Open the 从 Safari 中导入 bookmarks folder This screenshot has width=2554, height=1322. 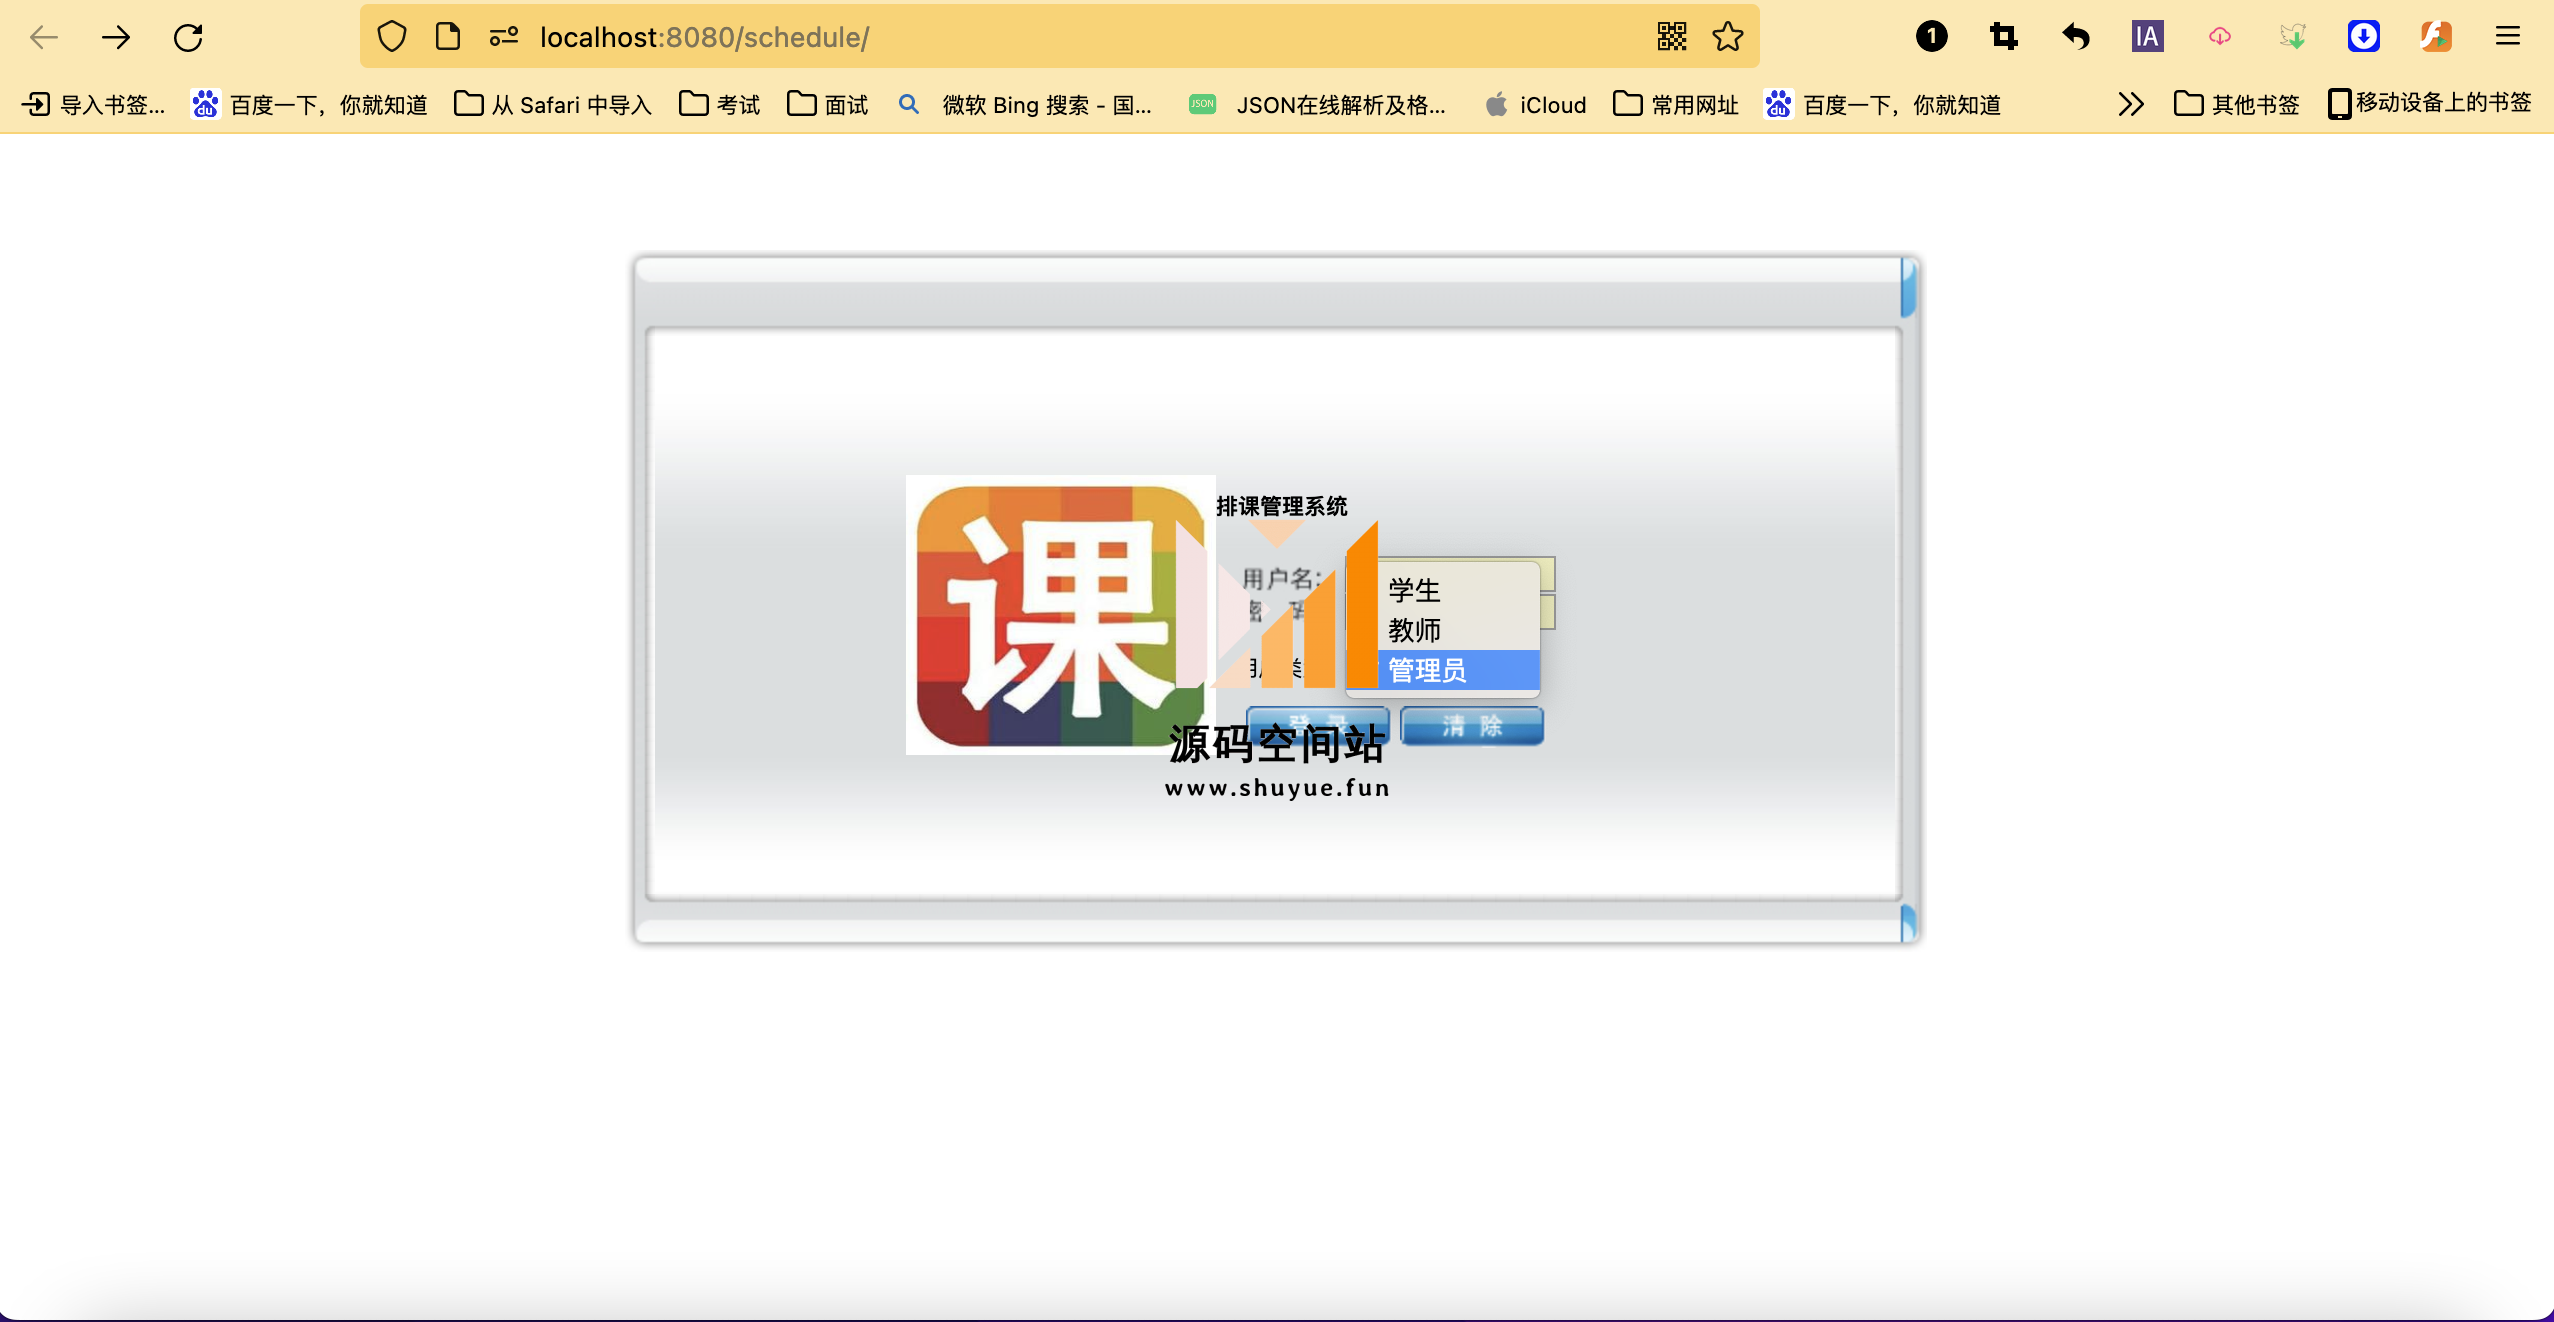pos(553,104)
